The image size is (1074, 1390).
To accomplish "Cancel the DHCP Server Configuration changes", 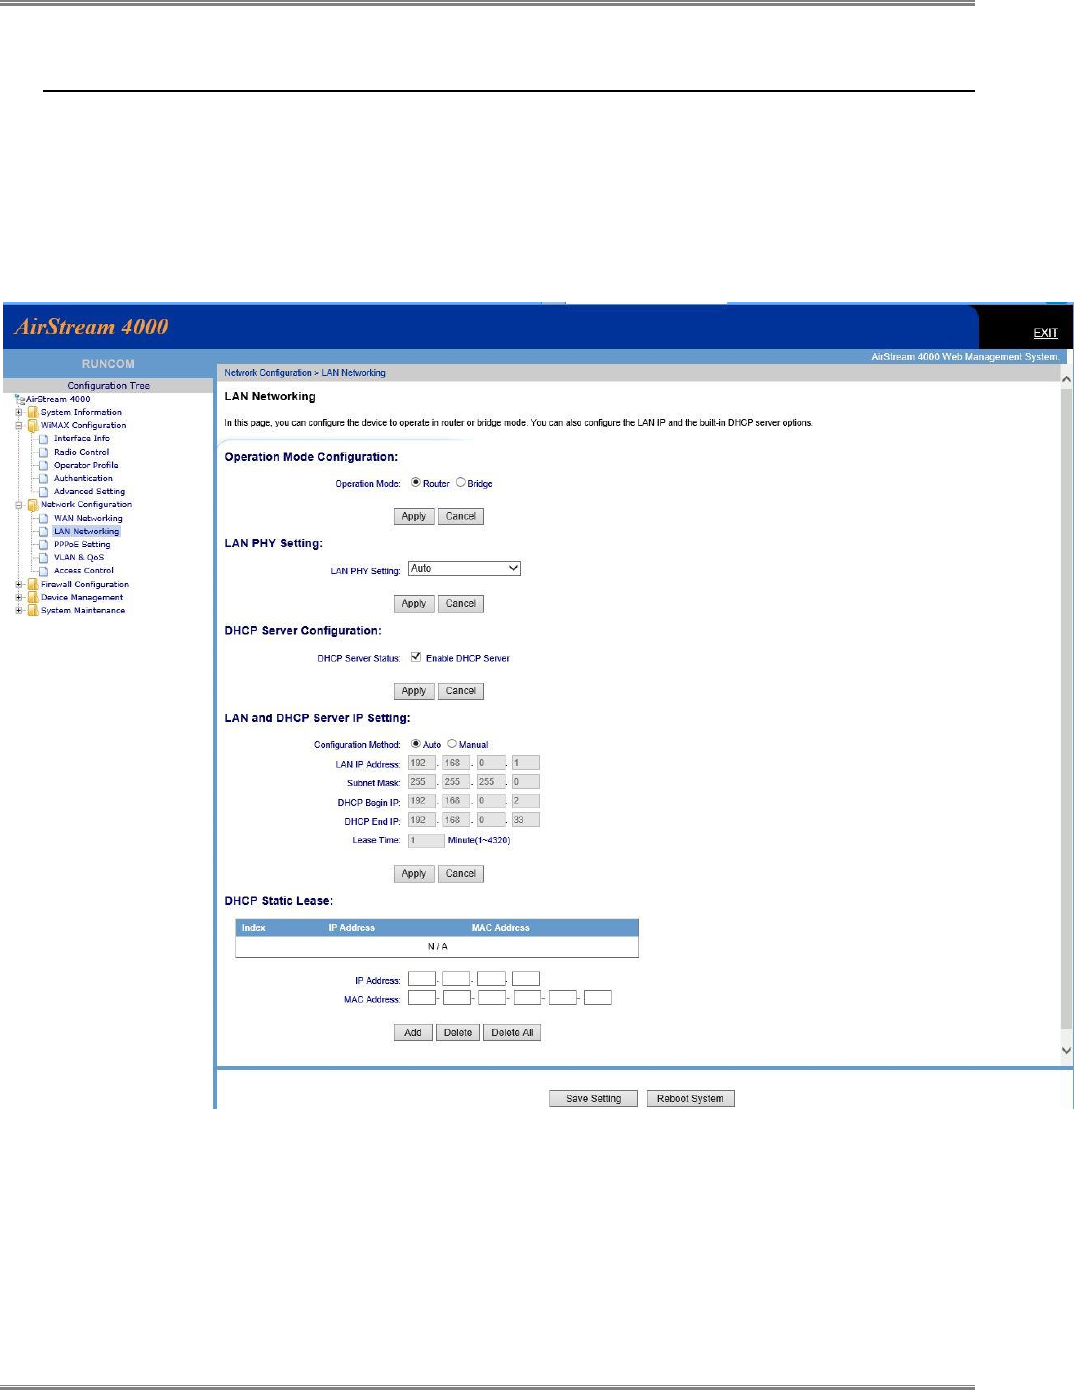I will coord(461,690).
